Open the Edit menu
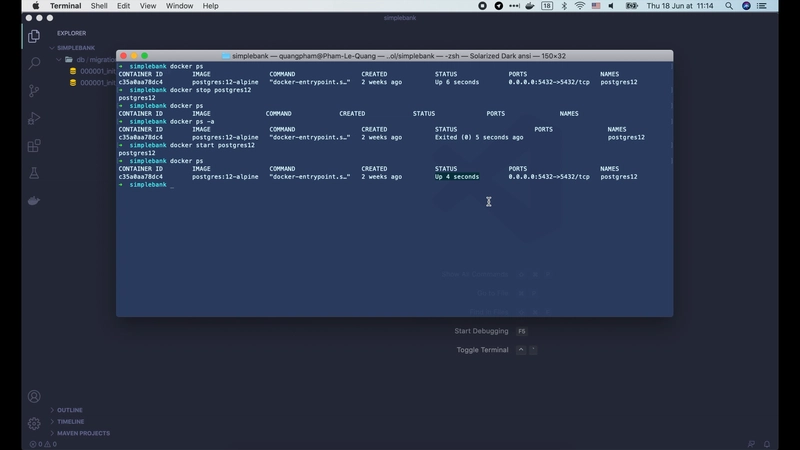This screenshot has width=800, height=450. 123,6
